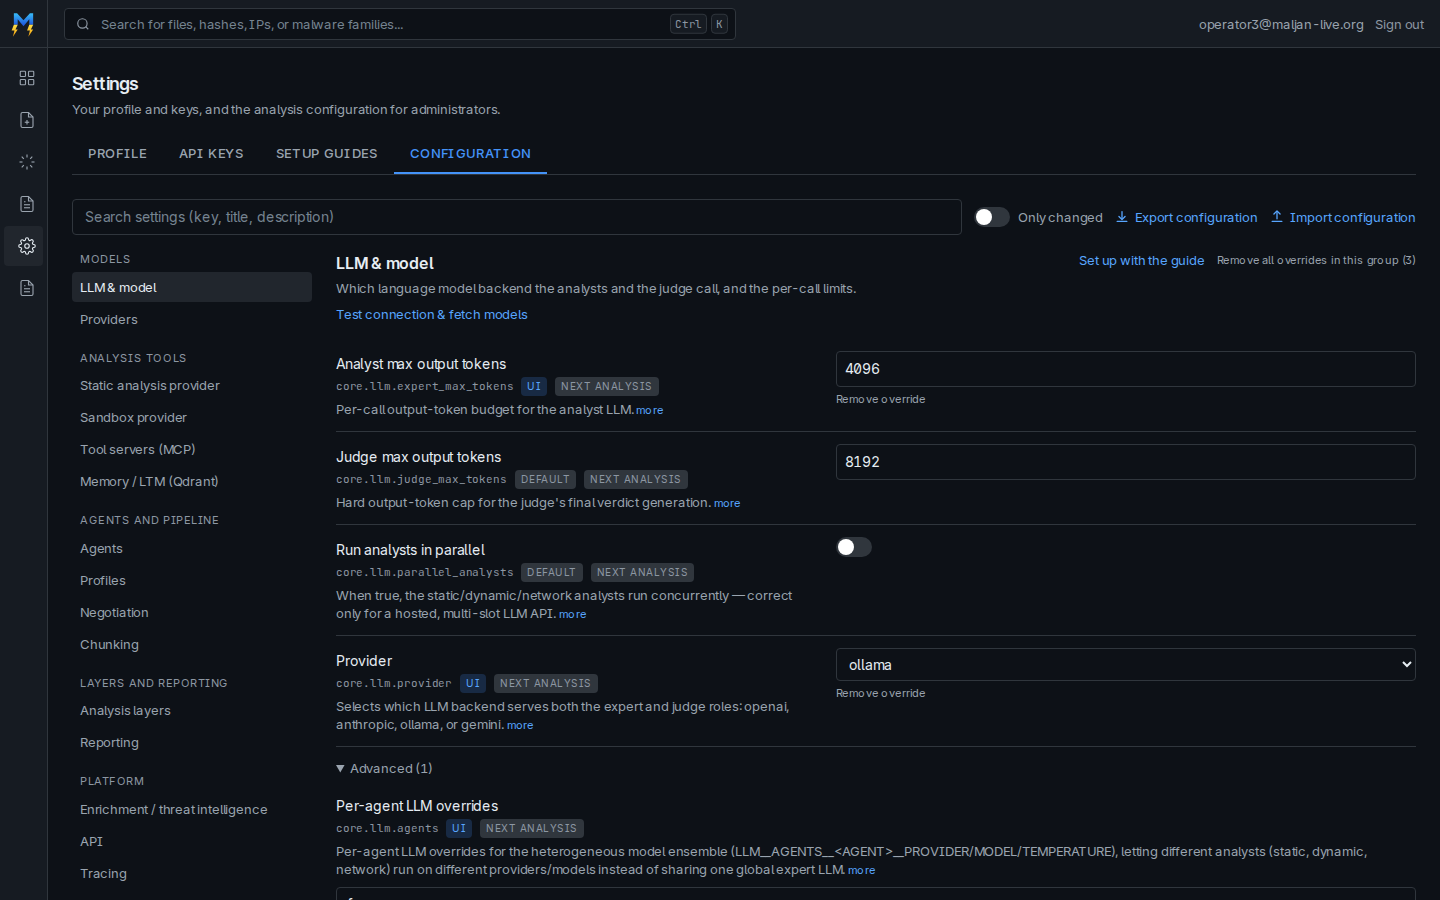Click the Sign out link

tap(1399, 24)
